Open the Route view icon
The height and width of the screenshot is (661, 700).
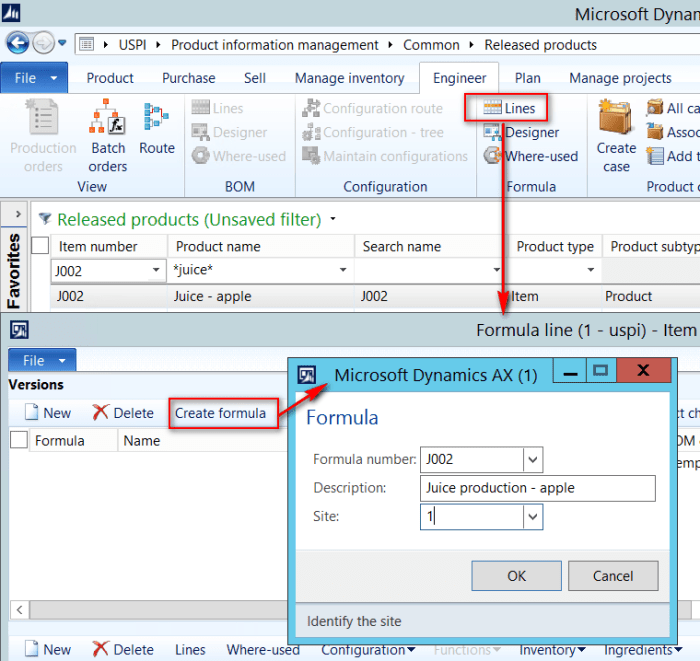tap(157, 128)
